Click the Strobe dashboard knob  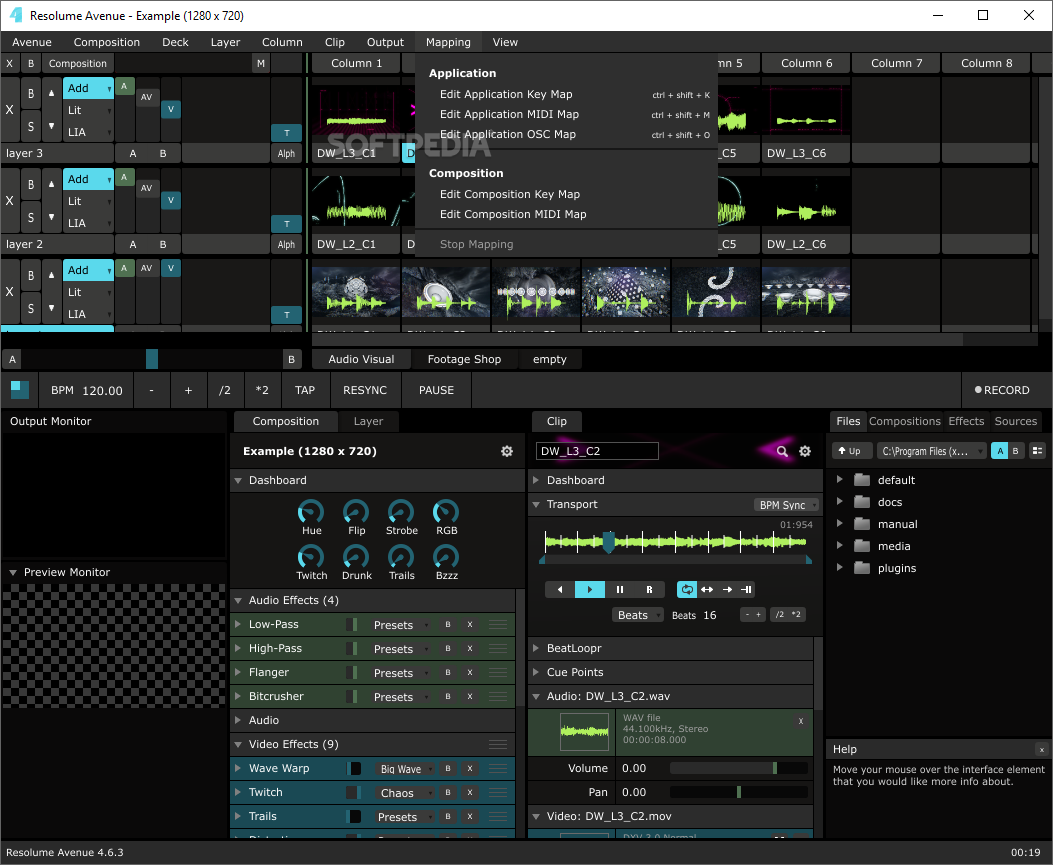coord(401,512)
